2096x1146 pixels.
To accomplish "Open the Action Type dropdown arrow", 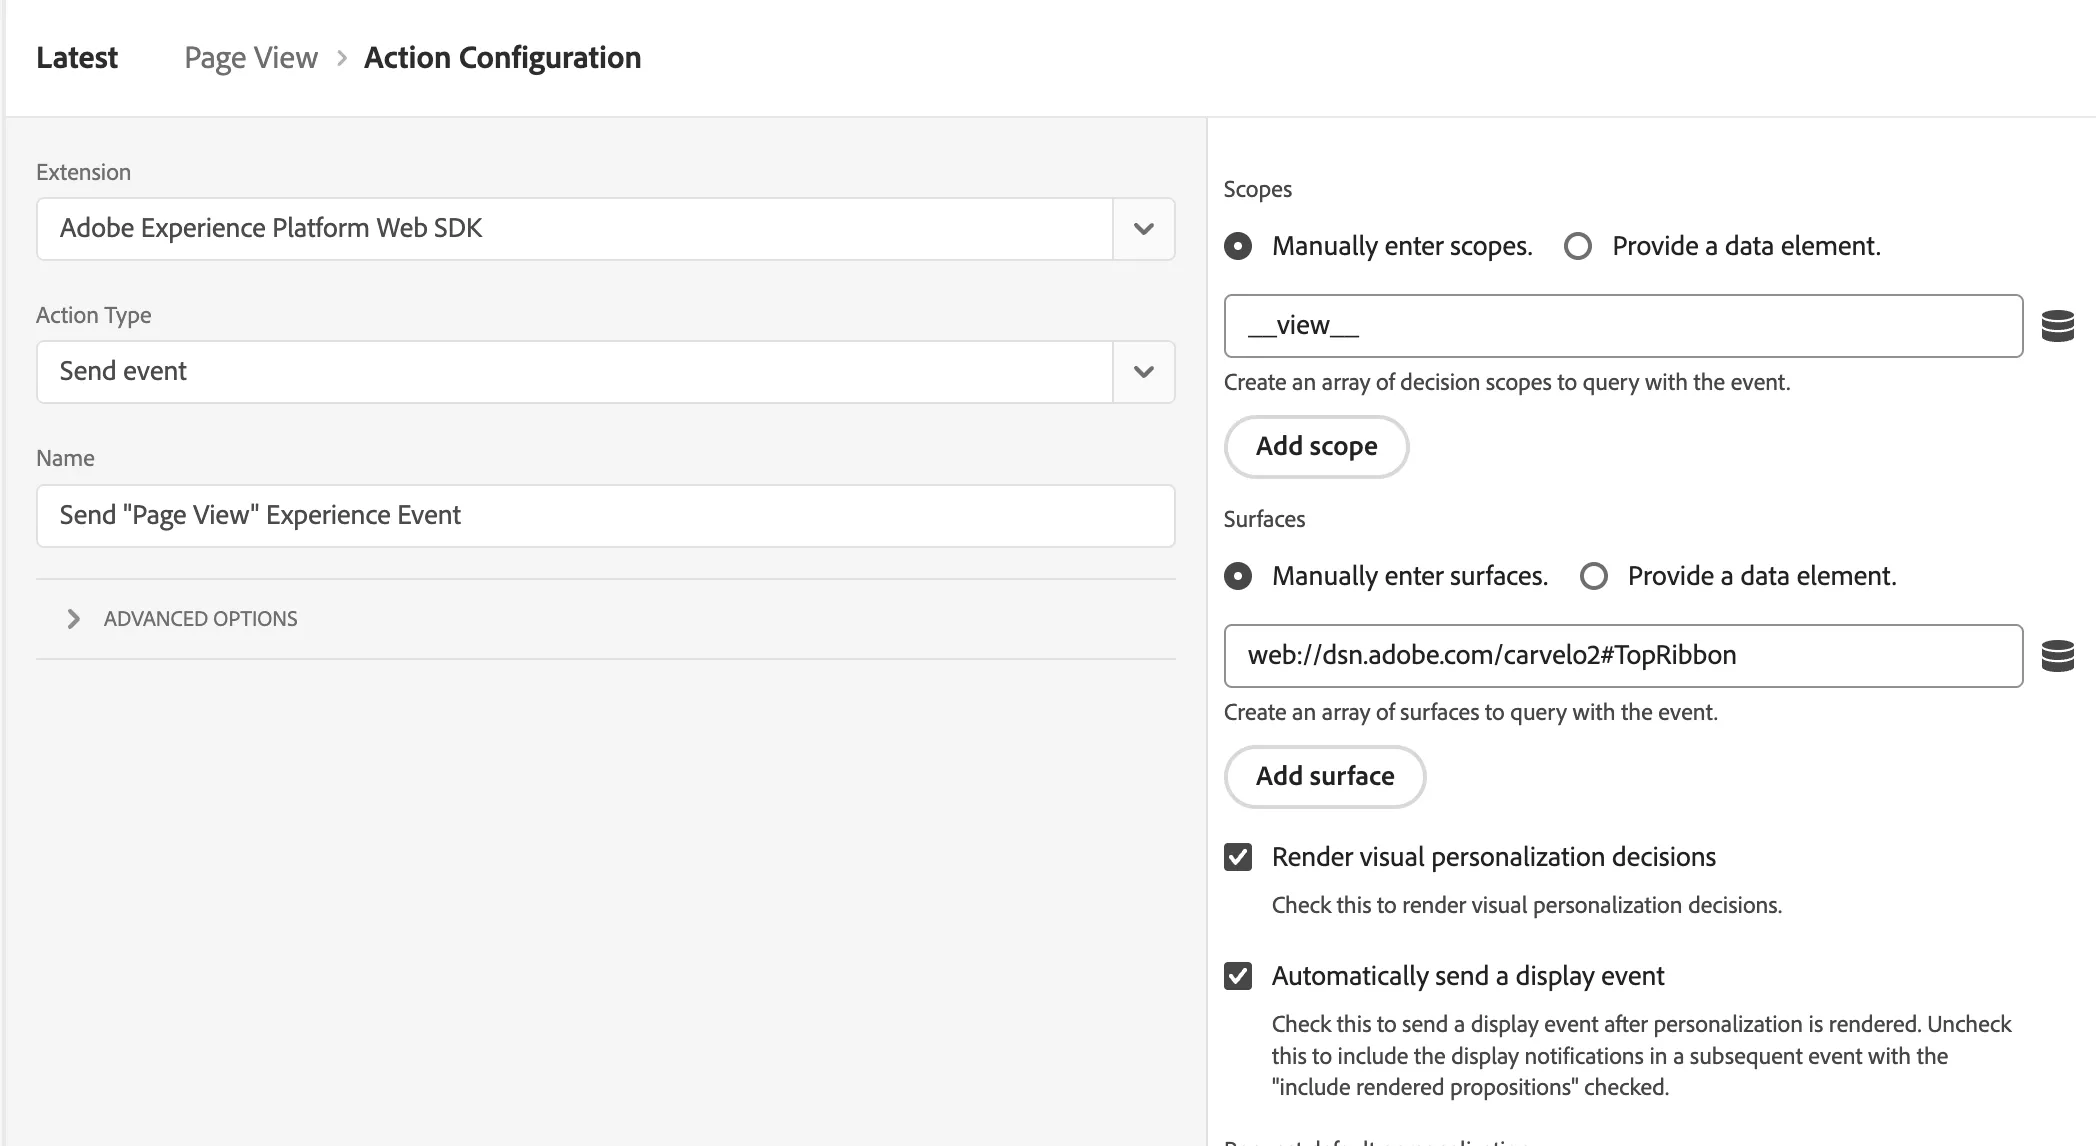I will (x=1144, y=372).
